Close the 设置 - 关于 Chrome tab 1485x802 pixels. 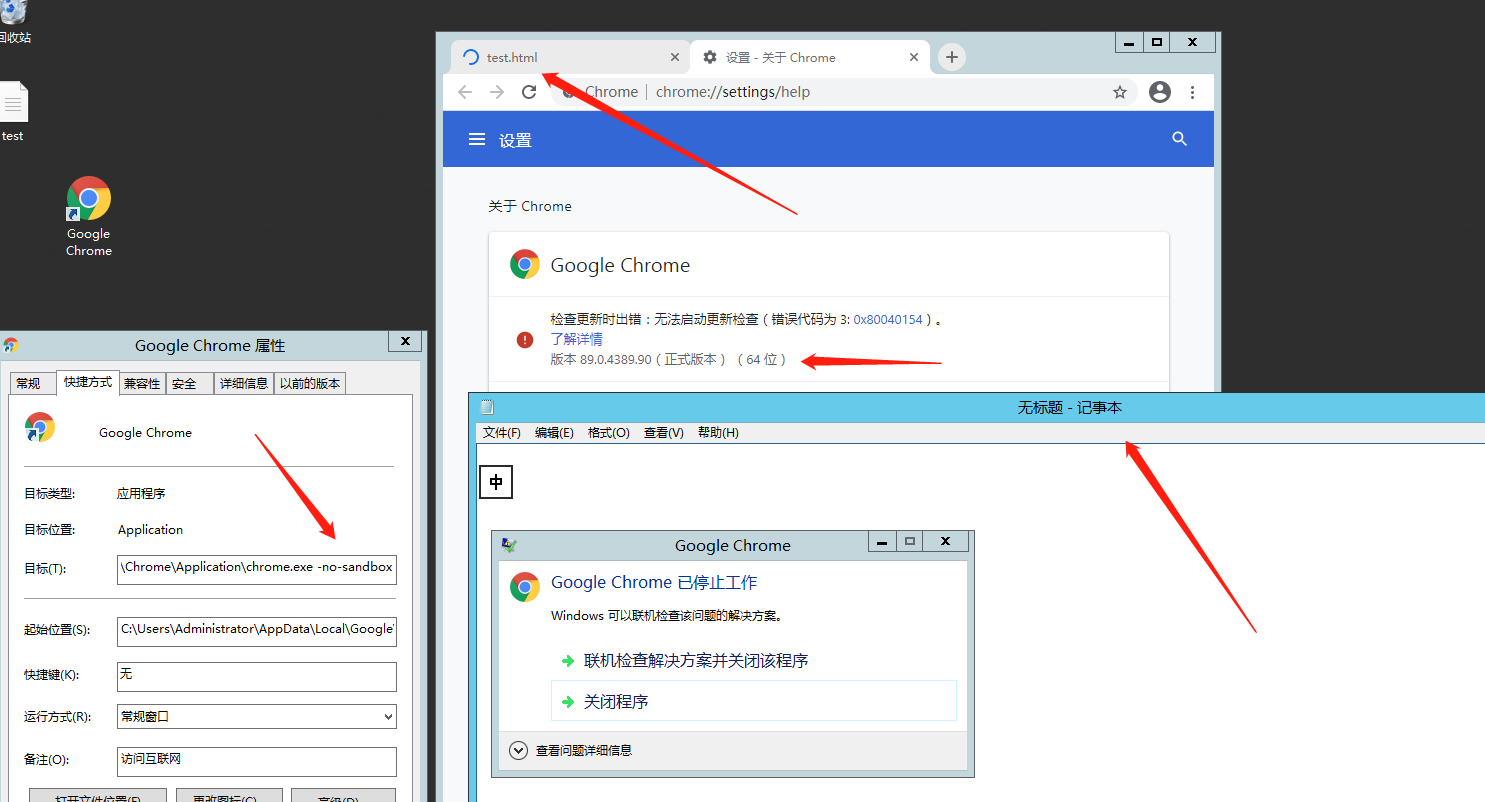point(914,58)
